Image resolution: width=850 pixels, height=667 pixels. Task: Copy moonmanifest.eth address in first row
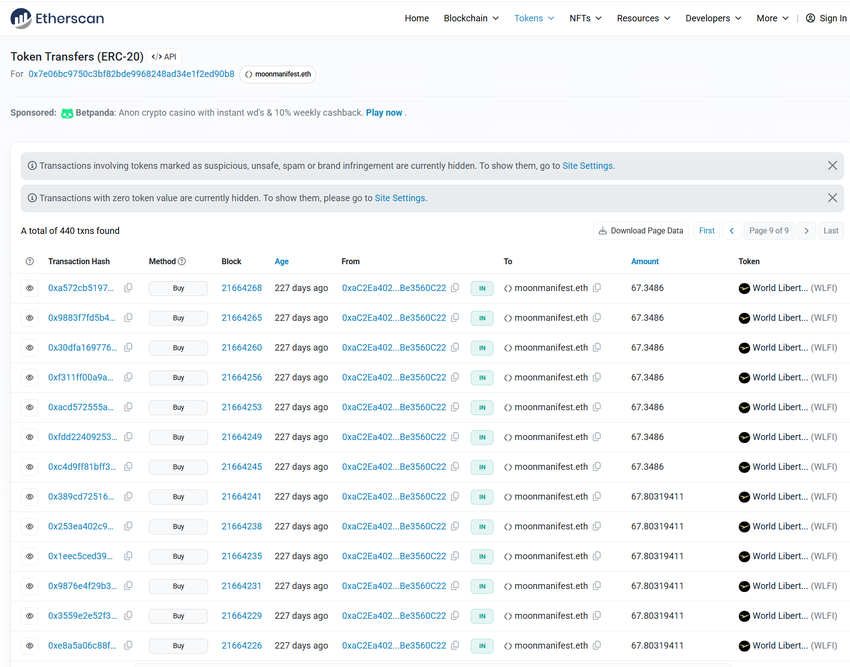(x=597, y=288)
